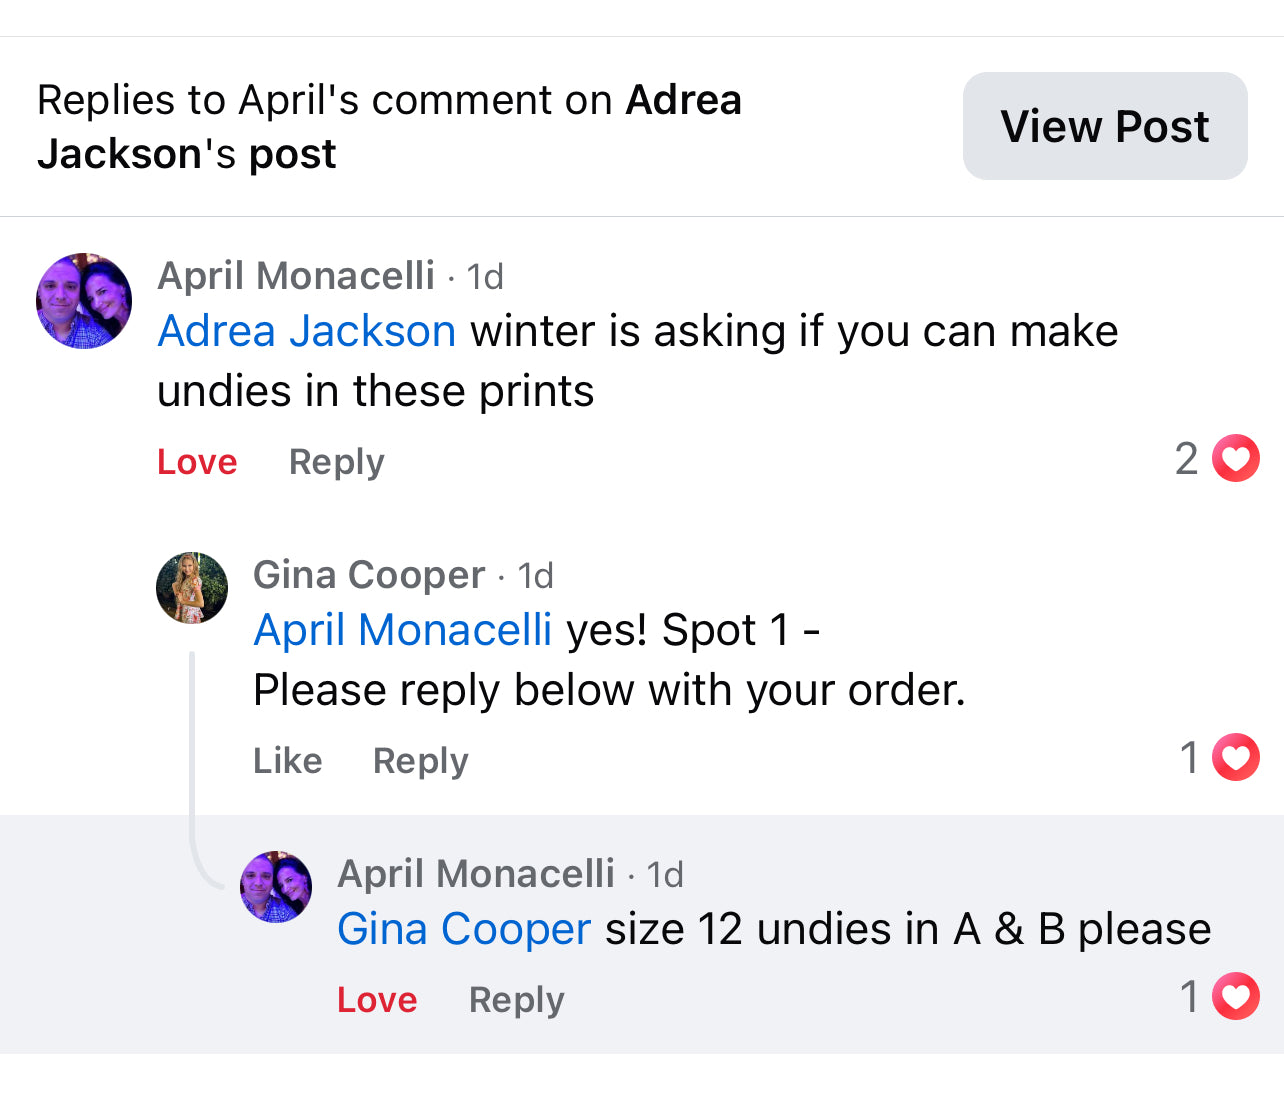
Task: View the heart reaction on the size 12 reply
Action: coord(1219,996)
